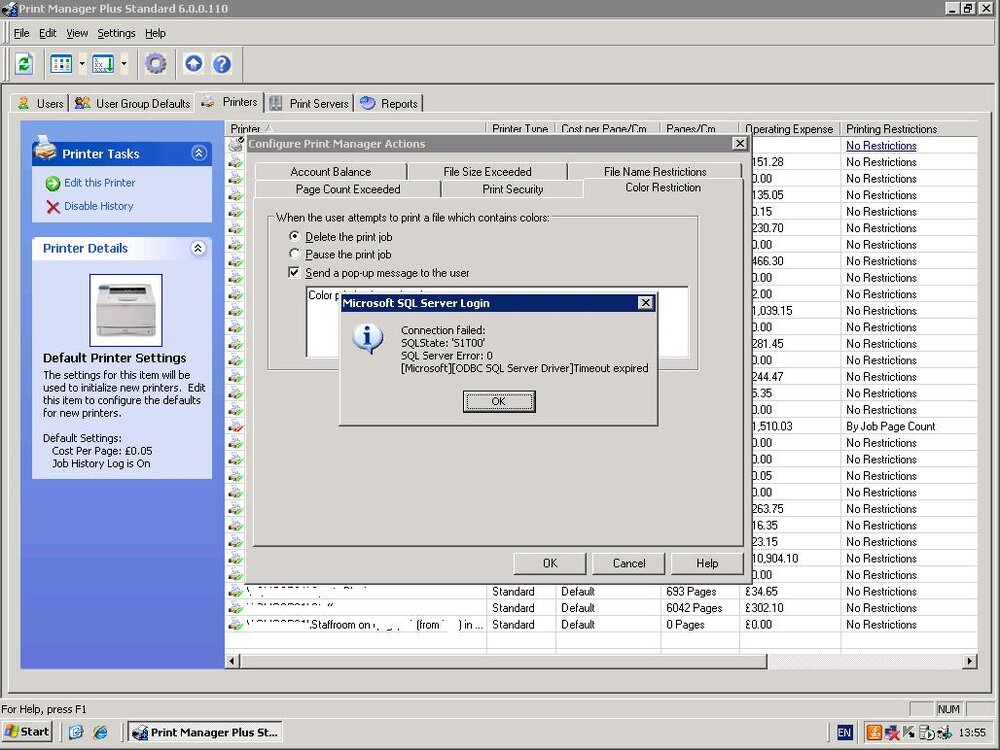This screenshot has width=1000, height=750.
Task: Click the blue info icon in SQL dialog
Action: (368, 339)
